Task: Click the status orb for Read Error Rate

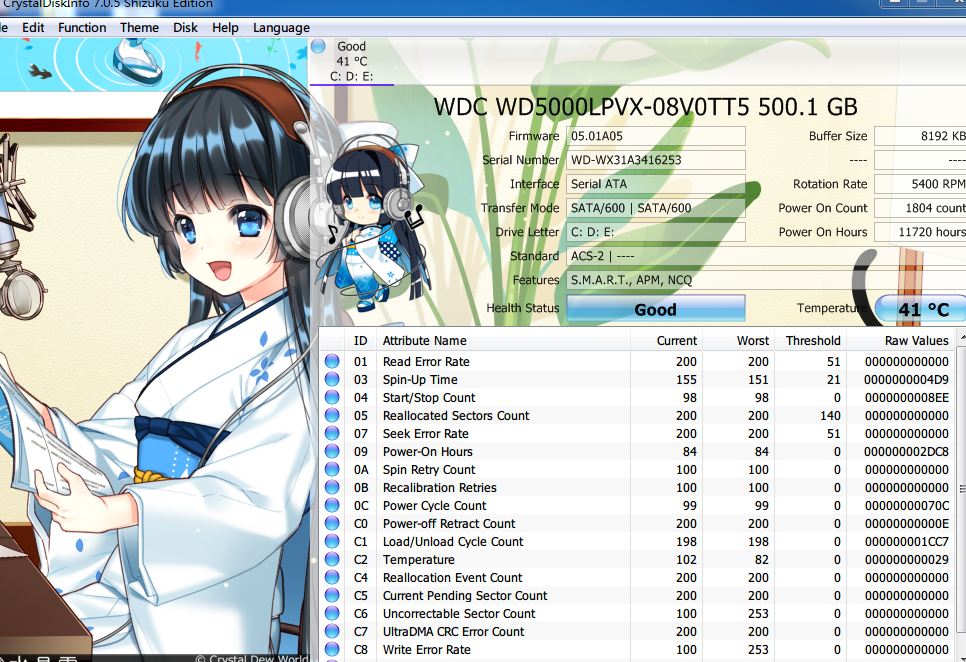Action: pos(332,361)
